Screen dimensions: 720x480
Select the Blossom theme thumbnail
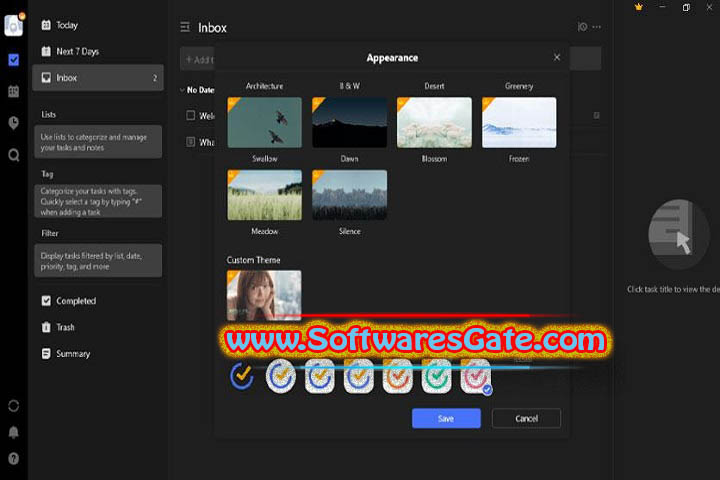click(x=434, y=122)
